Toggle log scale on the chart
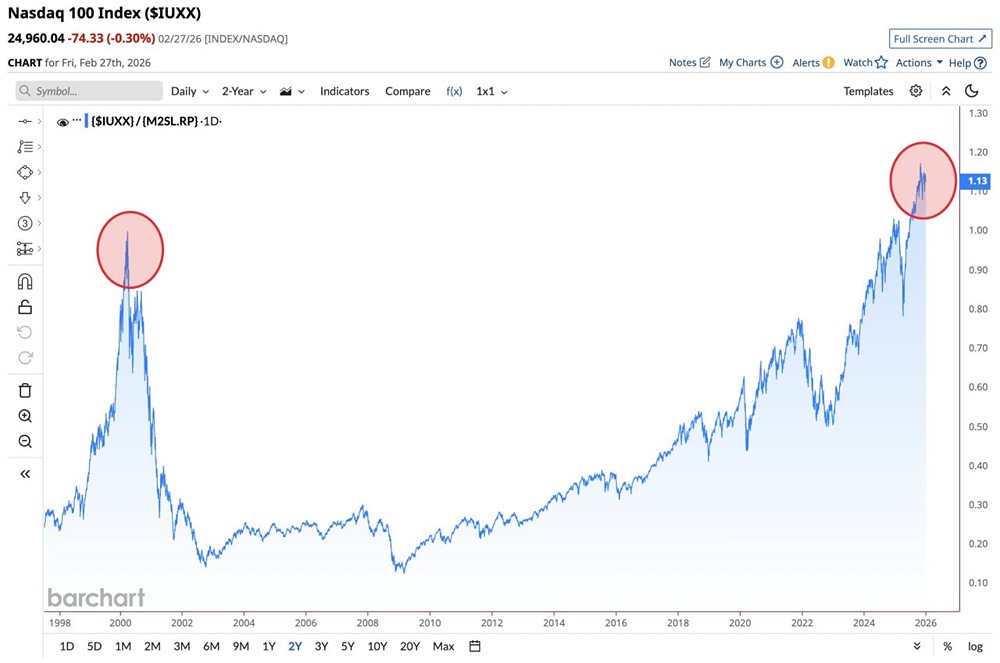Image resolution: width=1000 pixels, height=663 pixels. 975,646
